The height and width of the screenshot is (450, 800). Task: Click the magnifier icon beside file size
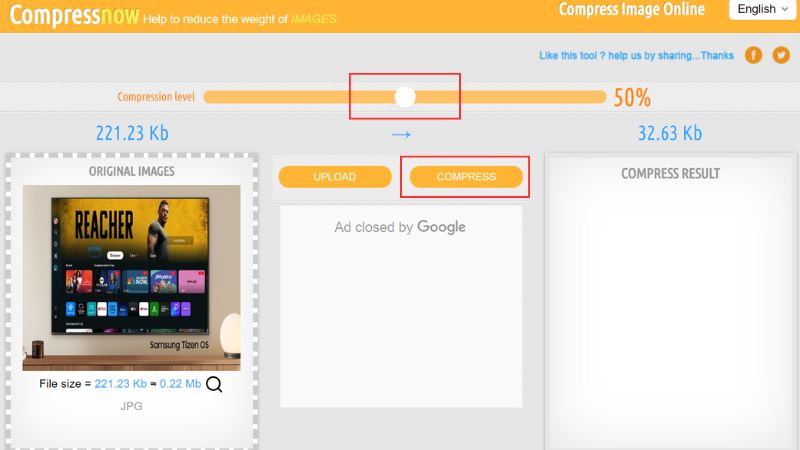coord(214,384)
